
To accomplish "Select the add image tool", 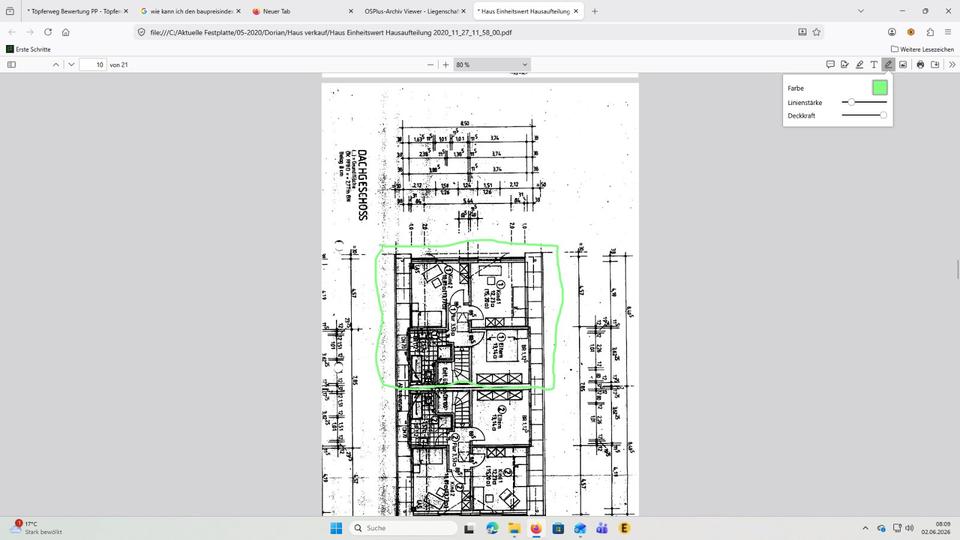I will (903, 64).
